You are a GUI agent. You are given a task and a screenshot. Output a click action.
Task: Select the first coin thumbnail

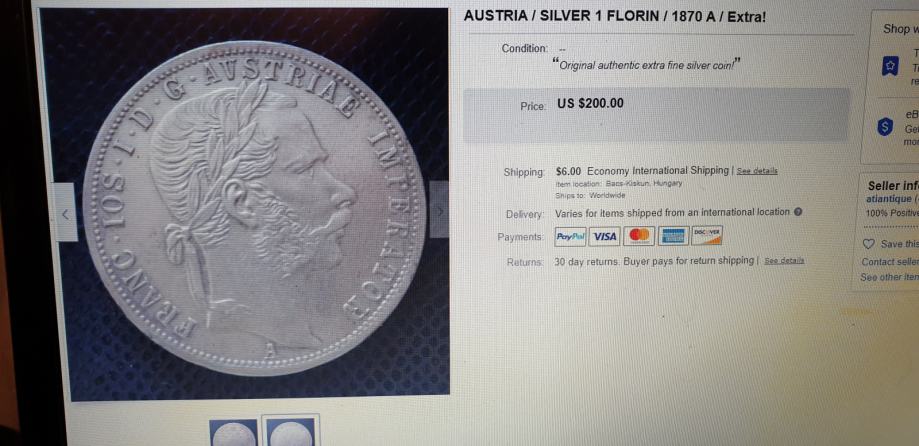tap(233, 433)
